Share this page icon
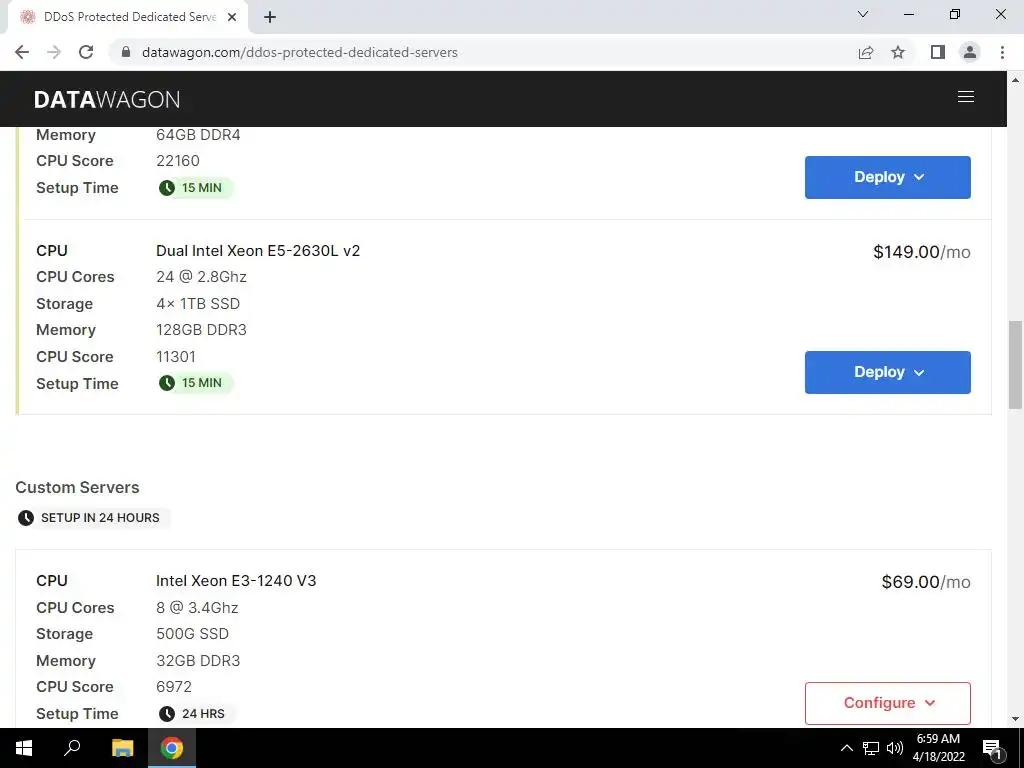 866,52
